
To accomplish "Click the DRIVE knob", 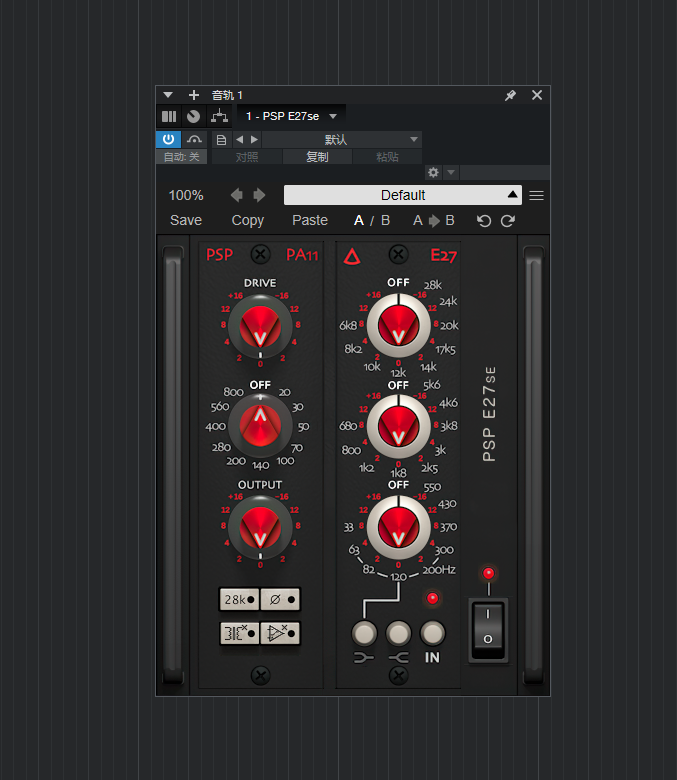I will tap(260, 326).
